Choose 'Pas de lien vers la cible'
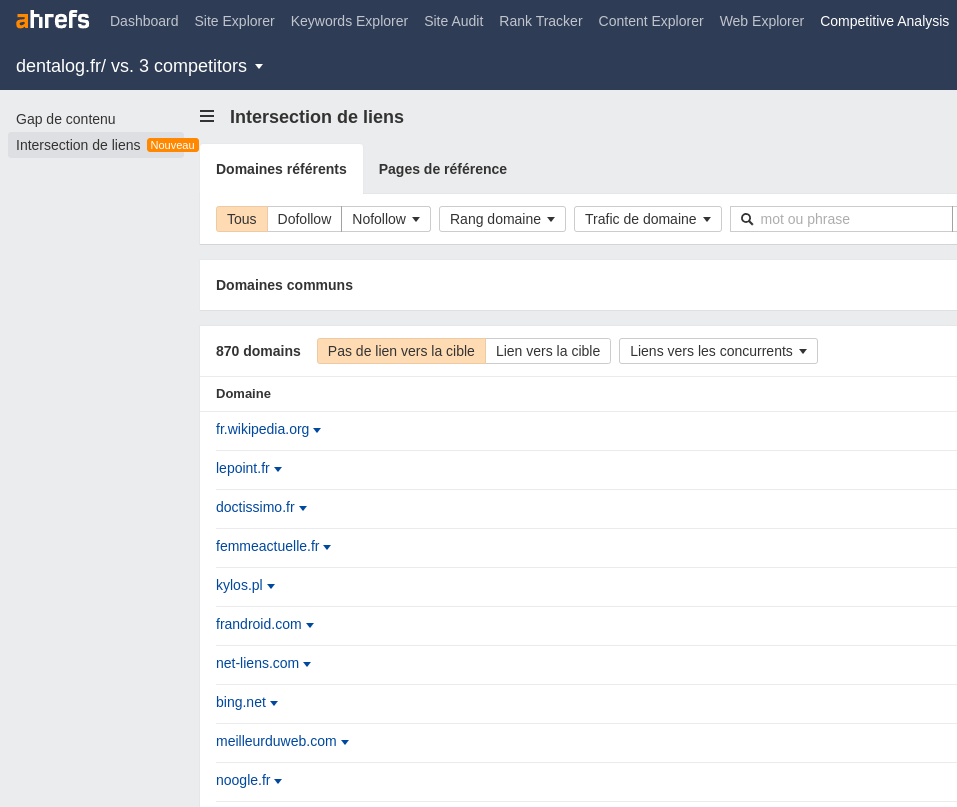 (401, 351)
